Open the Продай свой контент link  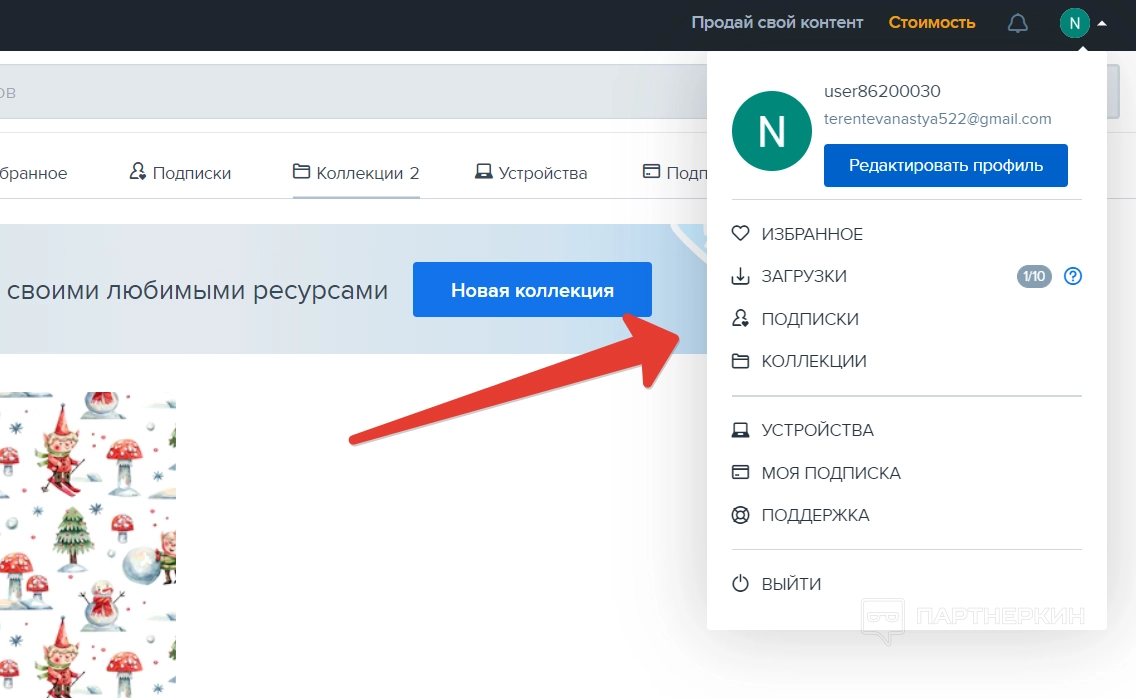click(x=777, y=22)
